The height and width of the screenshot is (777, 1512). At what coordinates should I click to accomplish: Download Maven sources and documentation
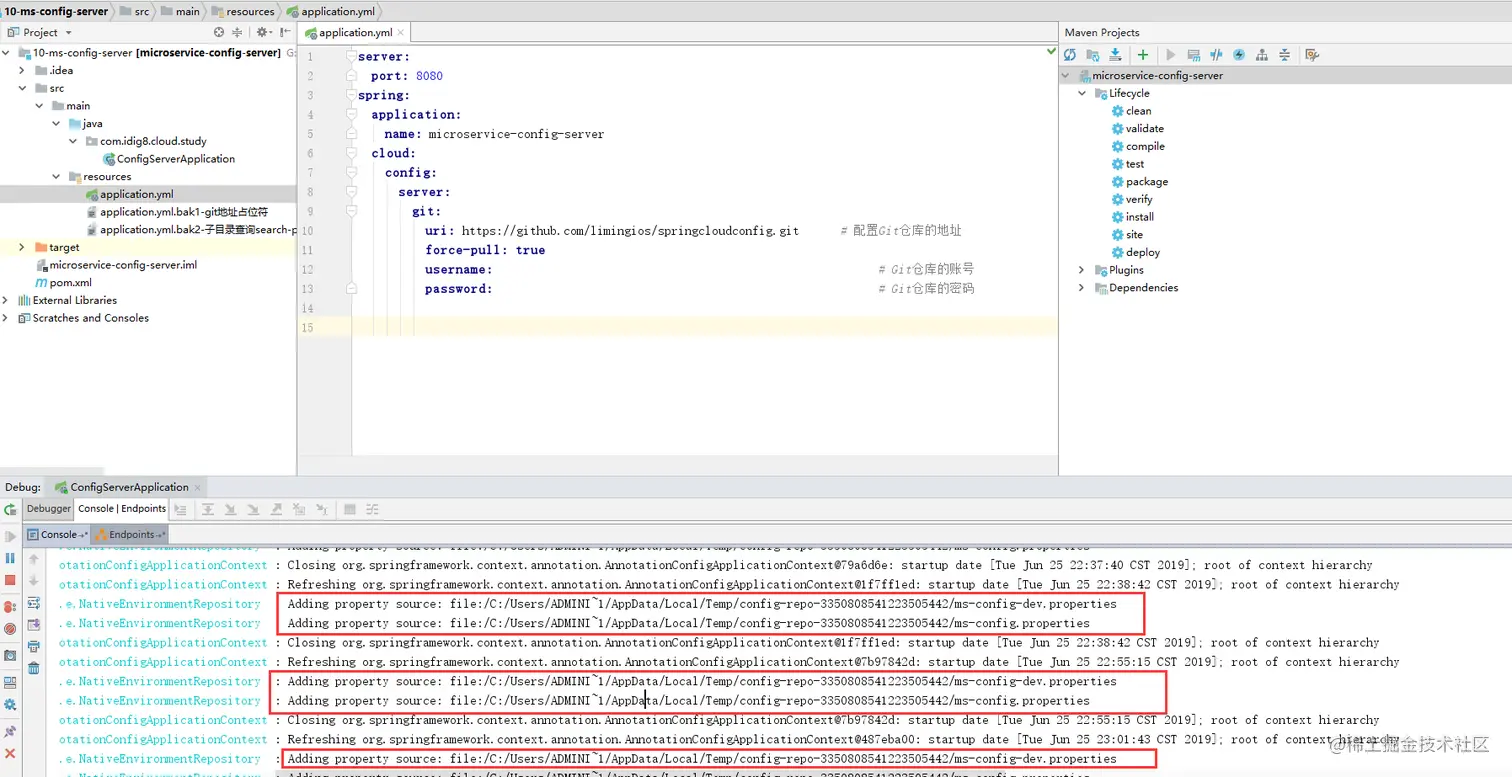pyautogui.click(x=1115, y=55)
